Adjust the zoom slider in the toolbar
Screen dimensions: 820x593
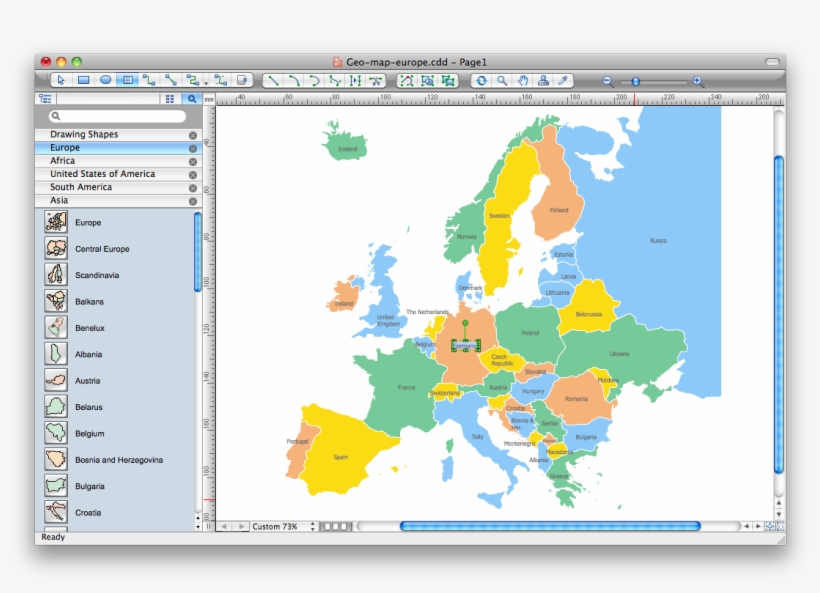point(636,81)
